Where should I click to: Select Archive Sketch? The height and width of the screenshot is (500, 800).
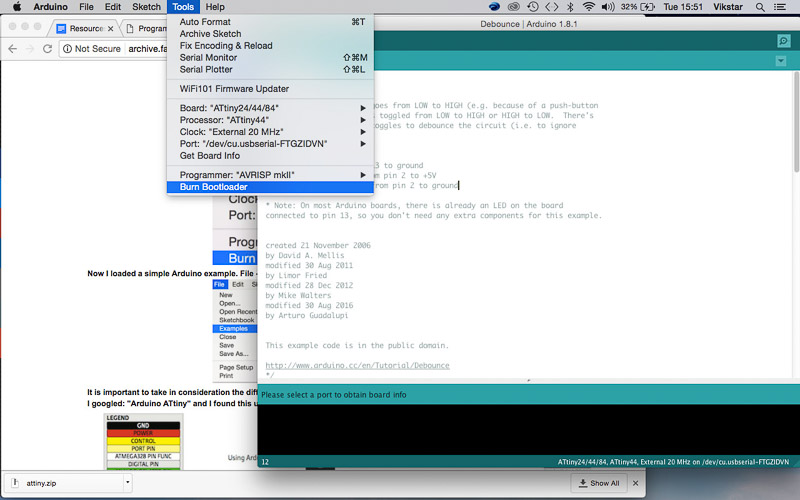(x=270, y=34)
